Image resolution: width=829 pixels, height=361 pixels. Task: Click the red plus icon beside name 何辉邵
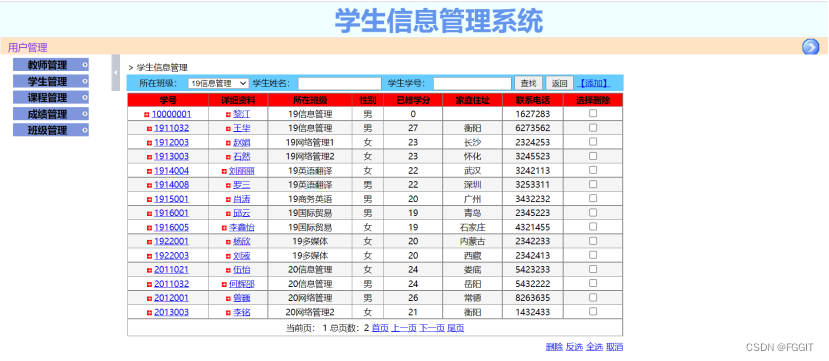(224, 284)
